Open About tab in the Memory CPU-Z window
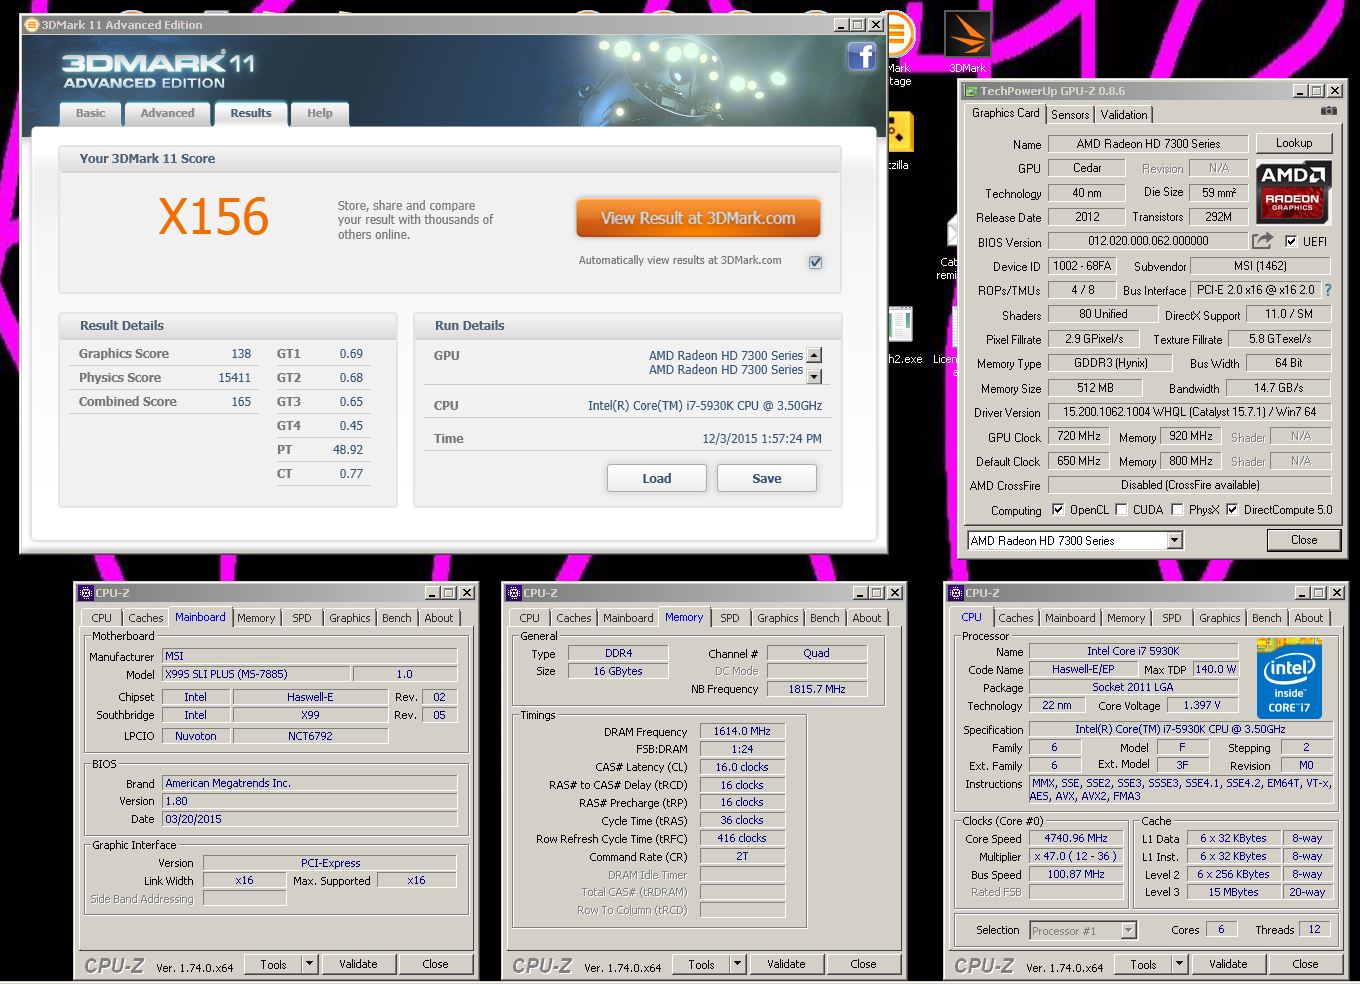The width and height of the screenshot is (1360, 984). pyautogui.click(x=867, y=618)
